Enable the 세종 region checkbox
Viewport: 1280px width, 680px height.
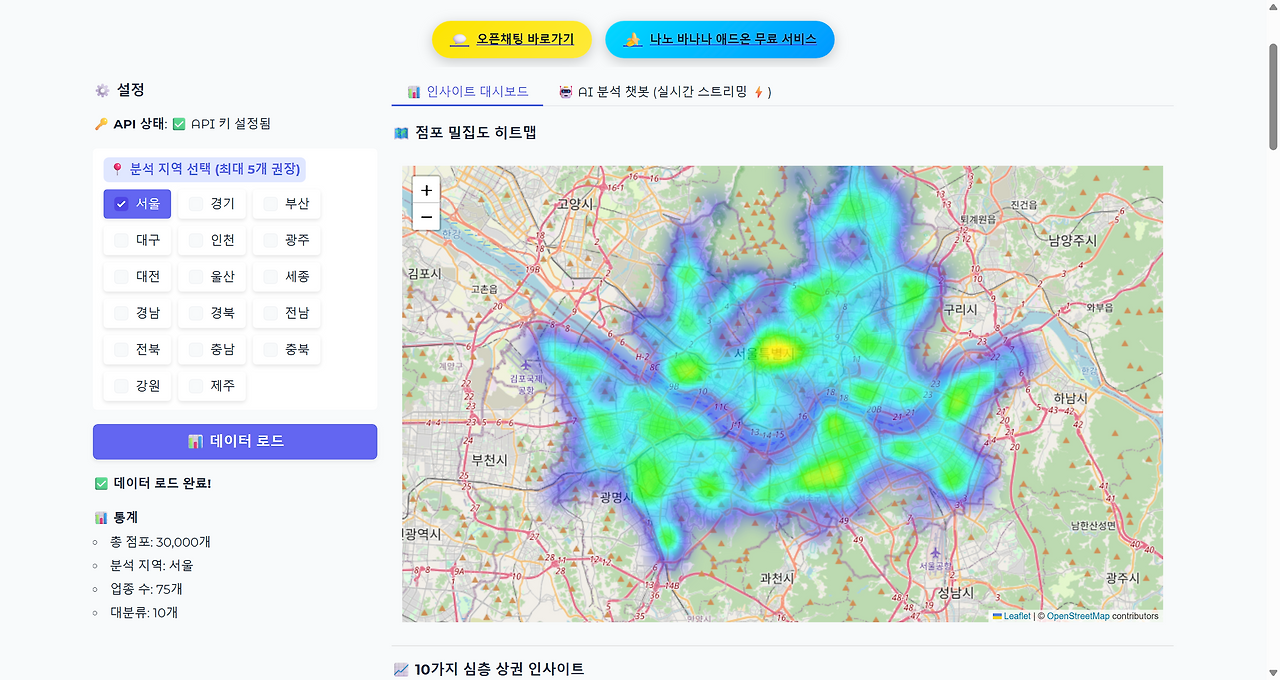270,276
